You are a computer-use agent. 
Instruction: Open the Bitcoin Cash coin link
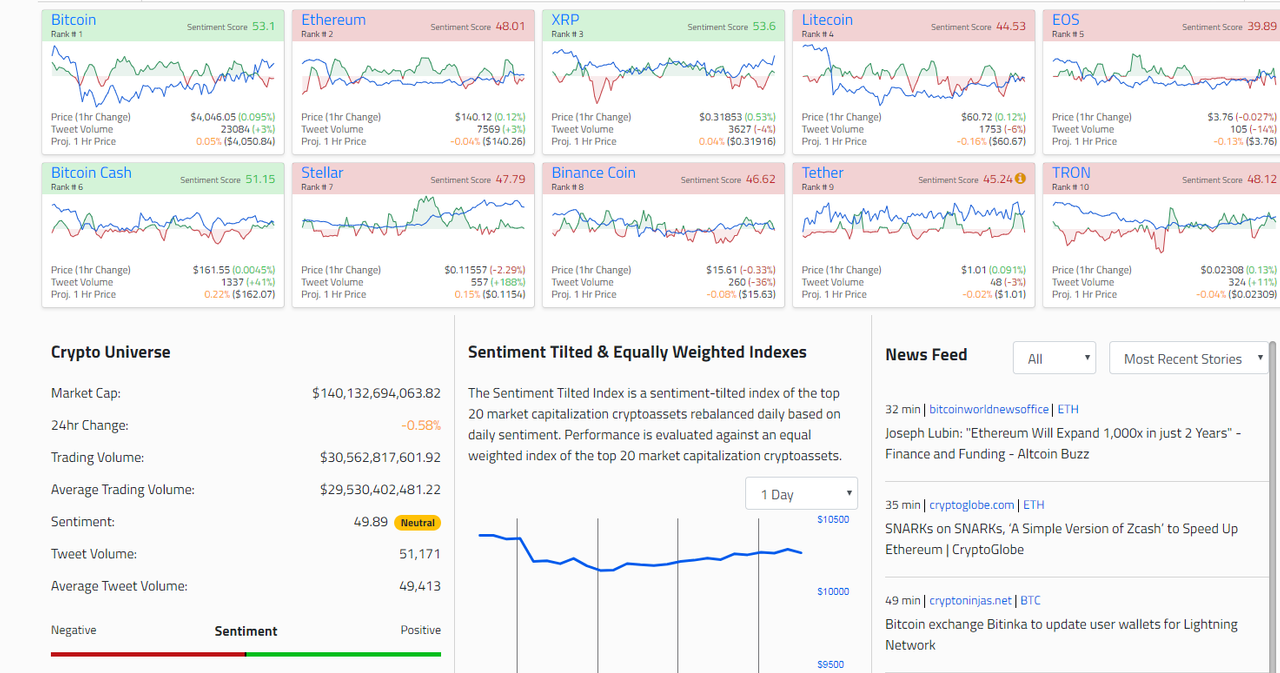point(91,173)
